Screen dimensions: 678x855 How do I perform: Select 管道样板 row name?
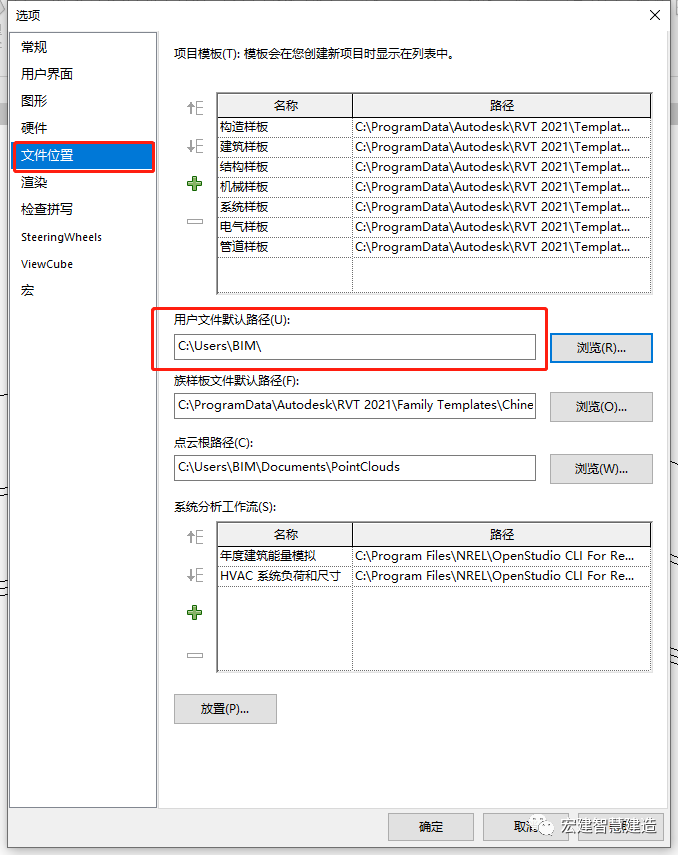[x=285, y=247]
